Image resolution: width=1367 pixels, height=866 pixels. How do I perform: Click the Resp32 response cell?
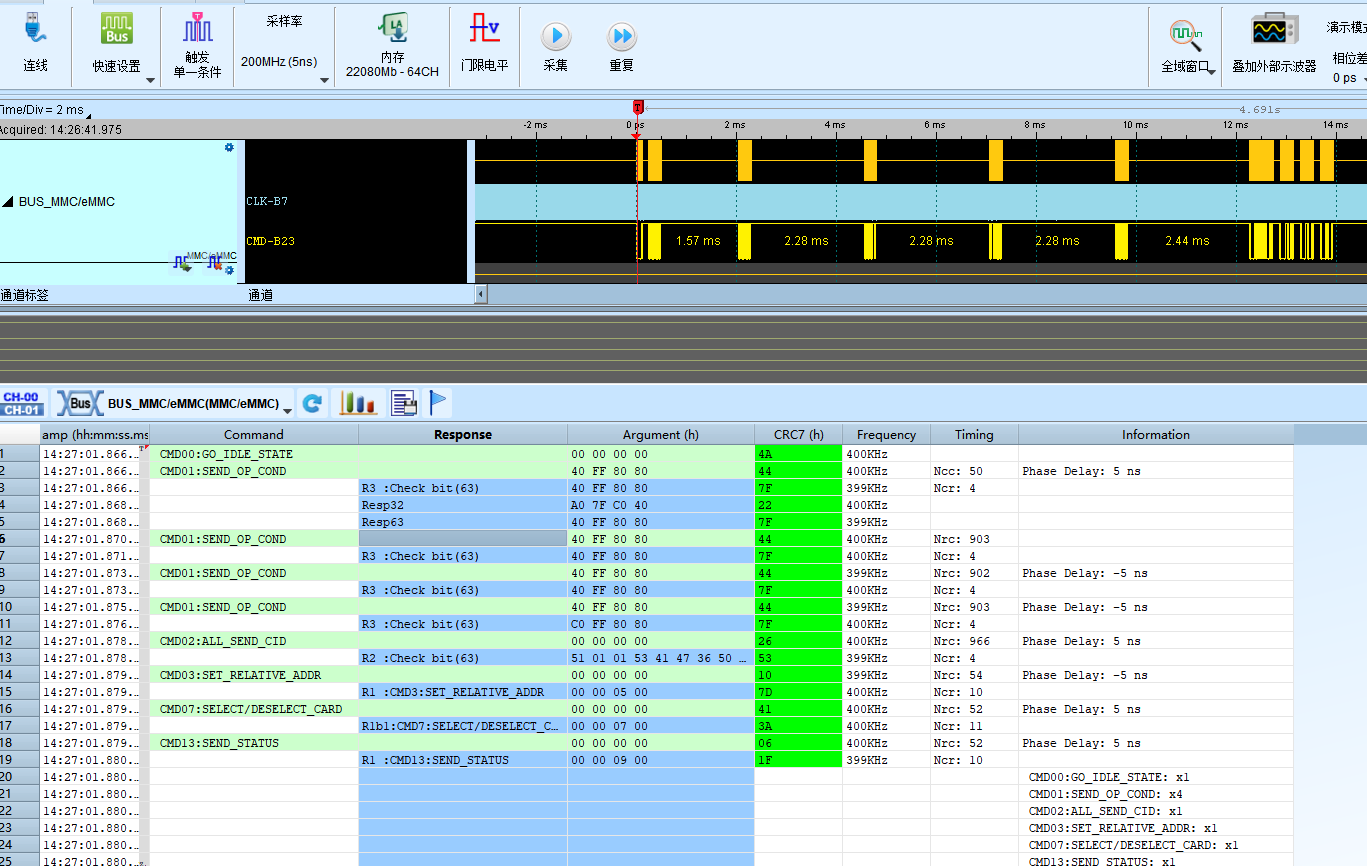click(463, 505)
